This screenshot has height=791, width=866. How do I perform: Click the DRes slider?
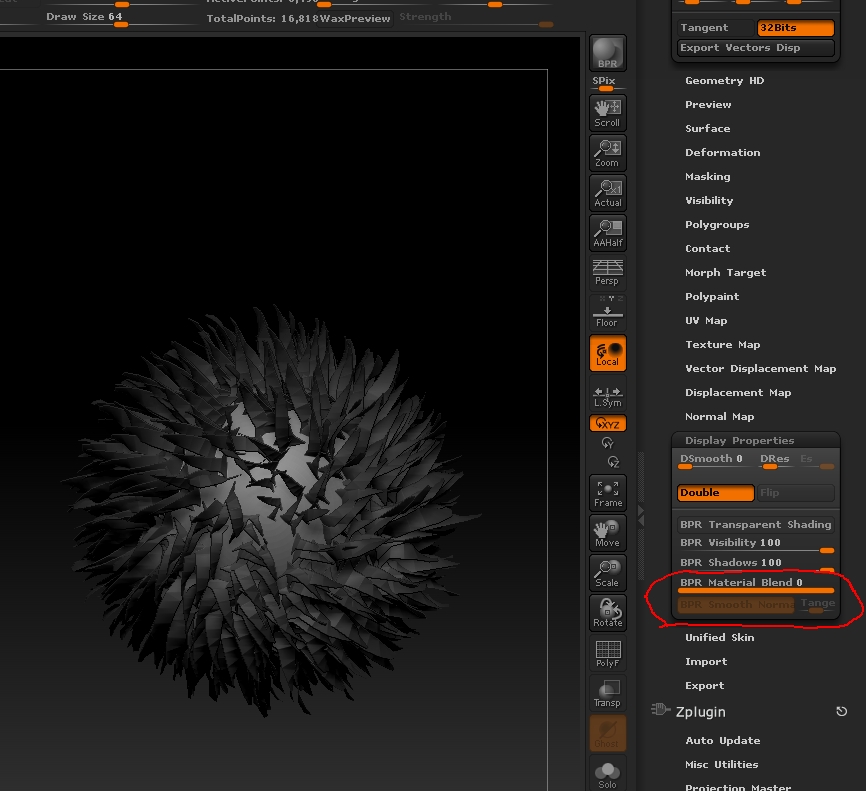(x=776, y=461)
